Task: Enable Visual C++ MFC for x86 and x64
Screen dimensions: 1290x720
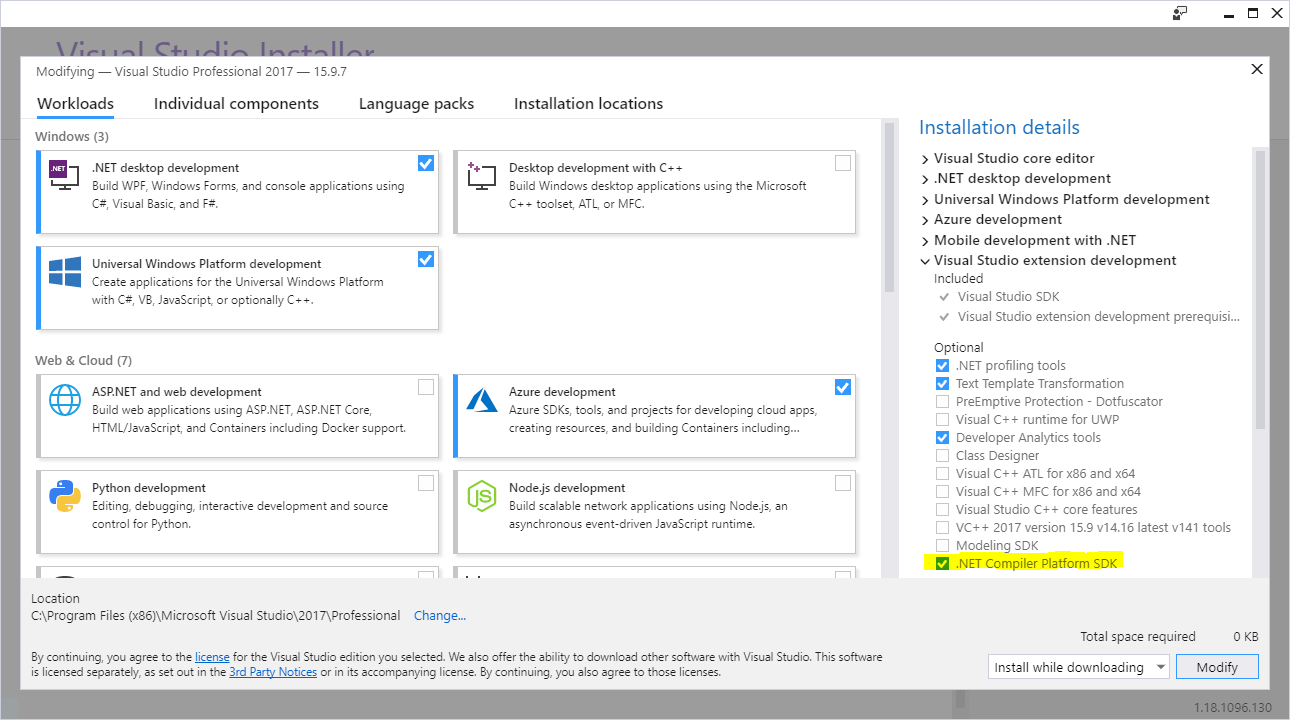Action: (x=942, y=491)
